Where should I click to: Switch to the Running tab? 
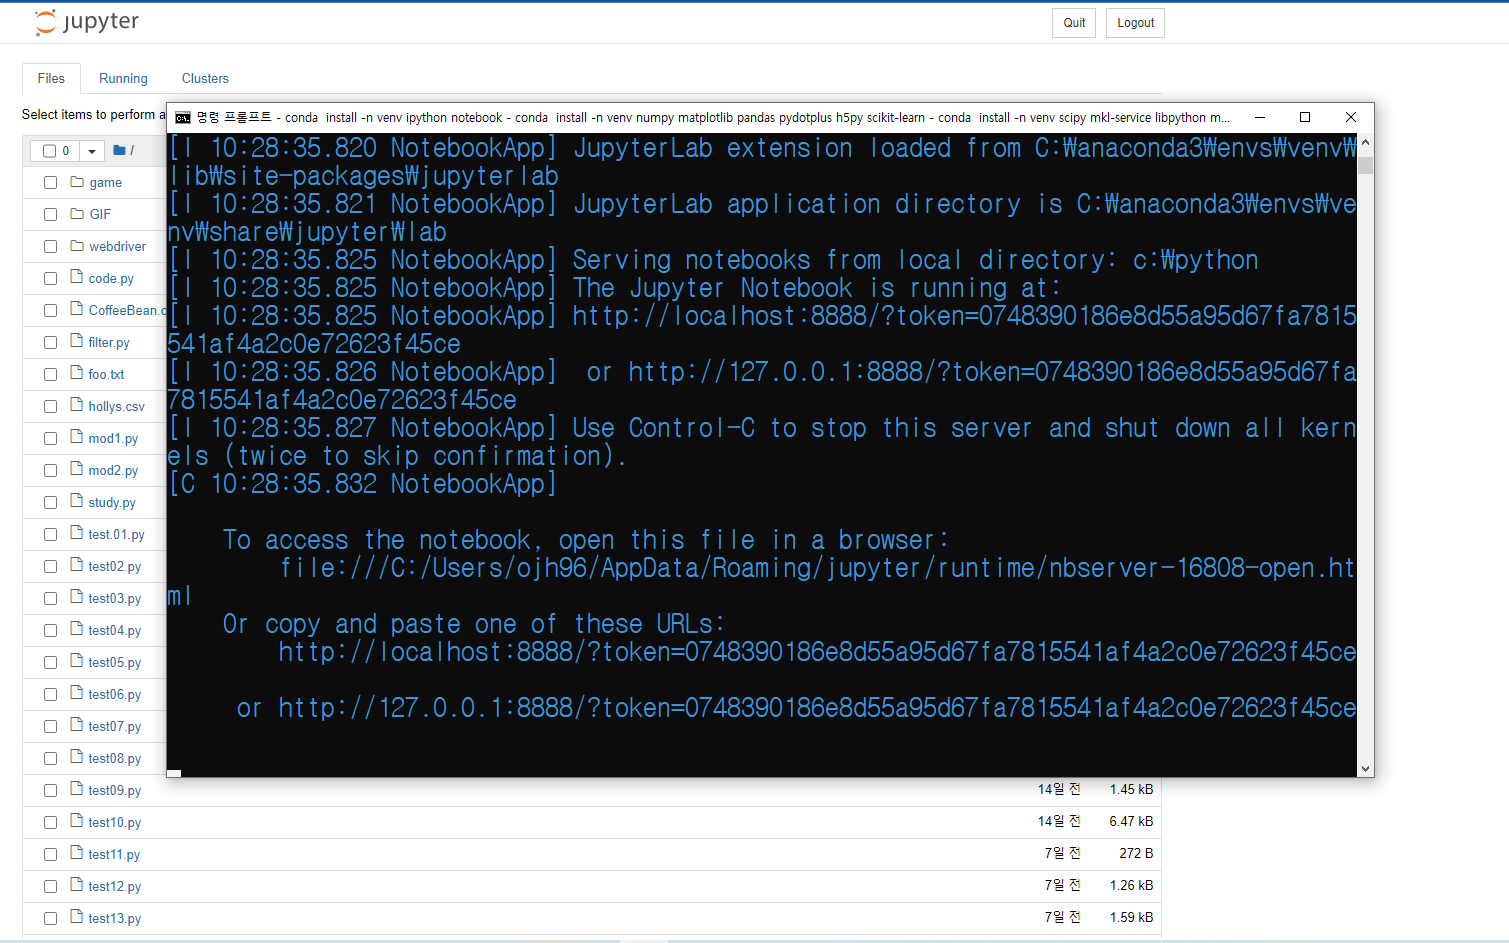pos(123,78)
